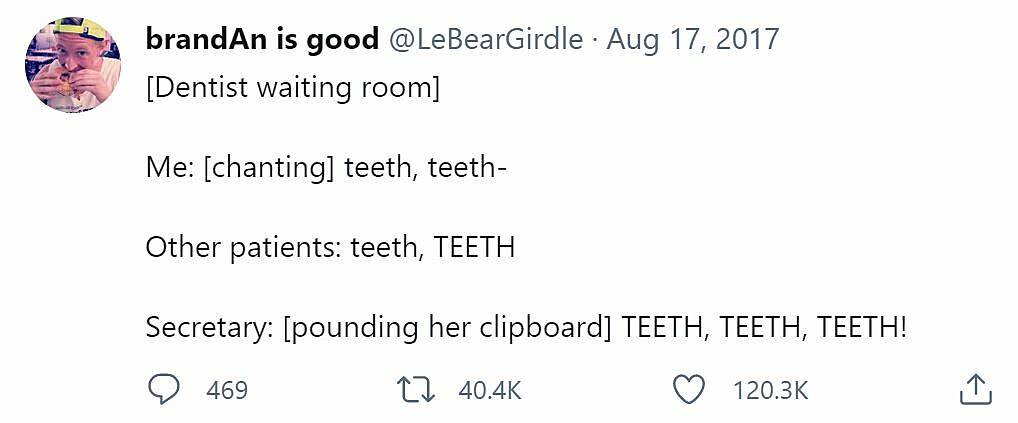Screen dimensions: 1018x423
Task: Visit the @LeBearGirdle handle link
Action: pyautogui.click(x=486, y=40)
